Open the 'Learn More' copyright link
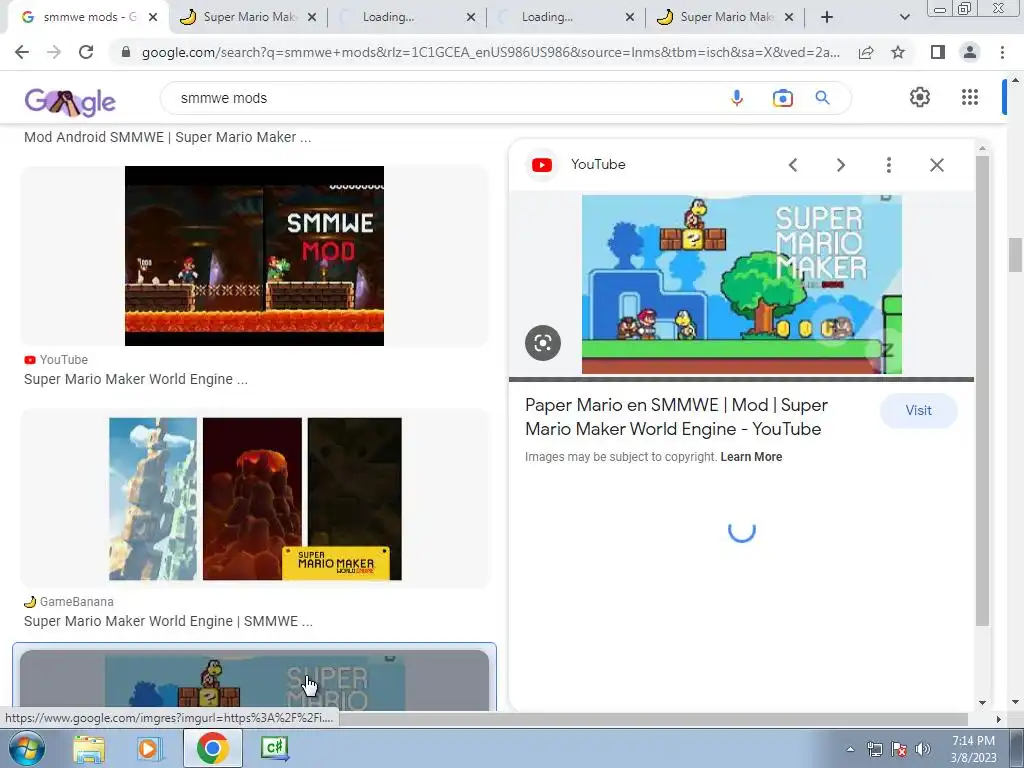This screenshot has width=1024, height=768. (x=751, y=457)
